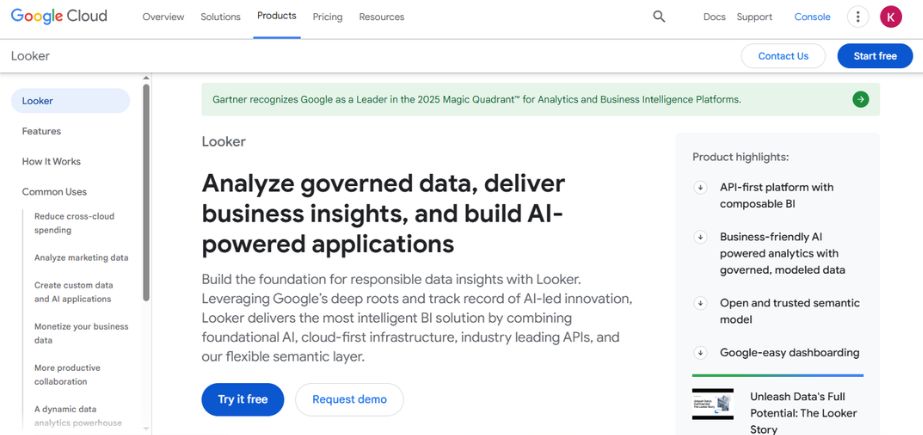Jump to Open and trusted semantic model
This screenshot has height=435, width=923.
point(789,311)
